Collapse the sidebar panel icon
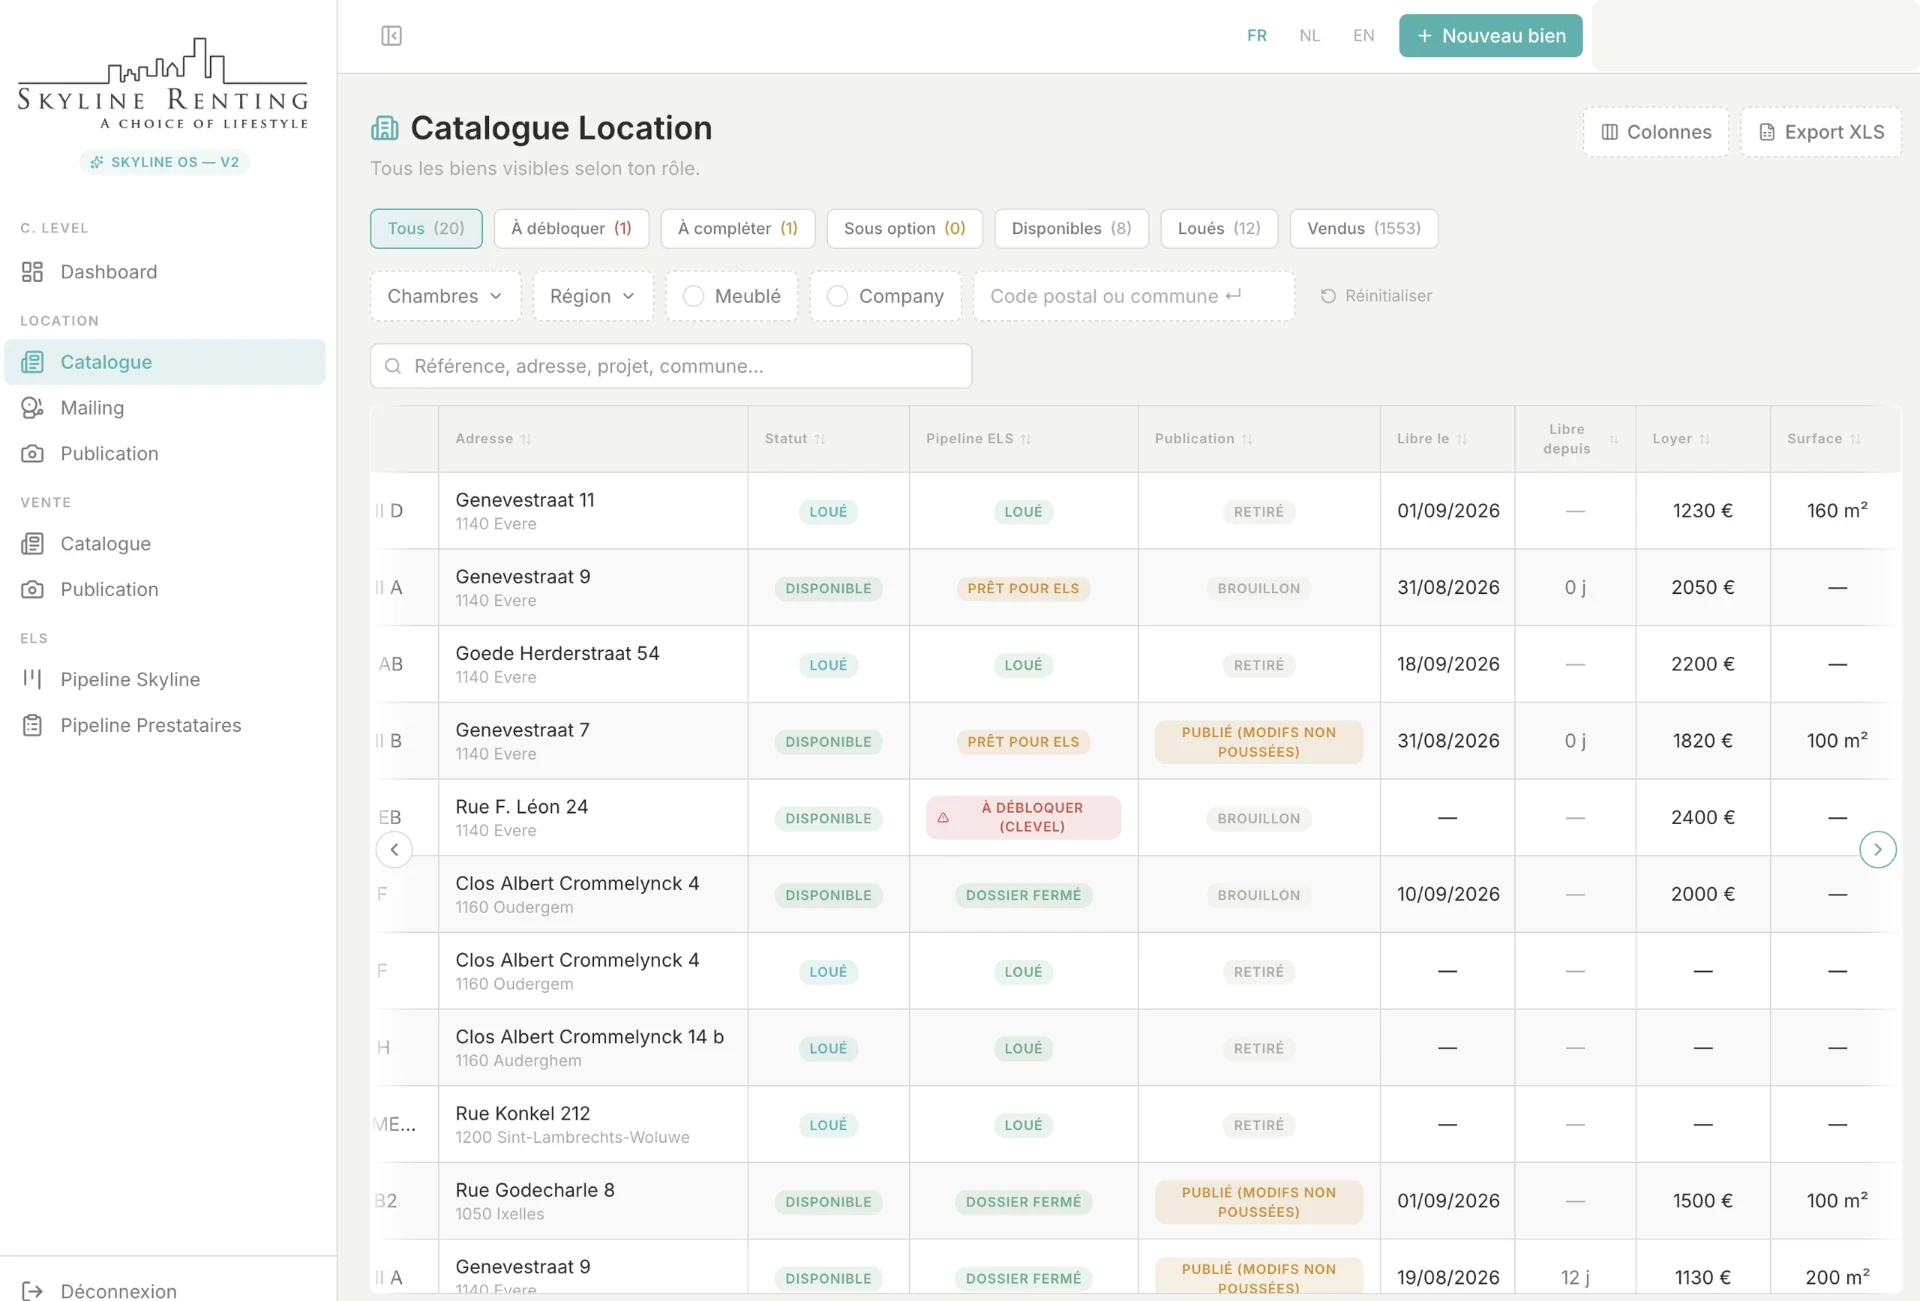1920x1301 pixels. [x=391, y=36]
